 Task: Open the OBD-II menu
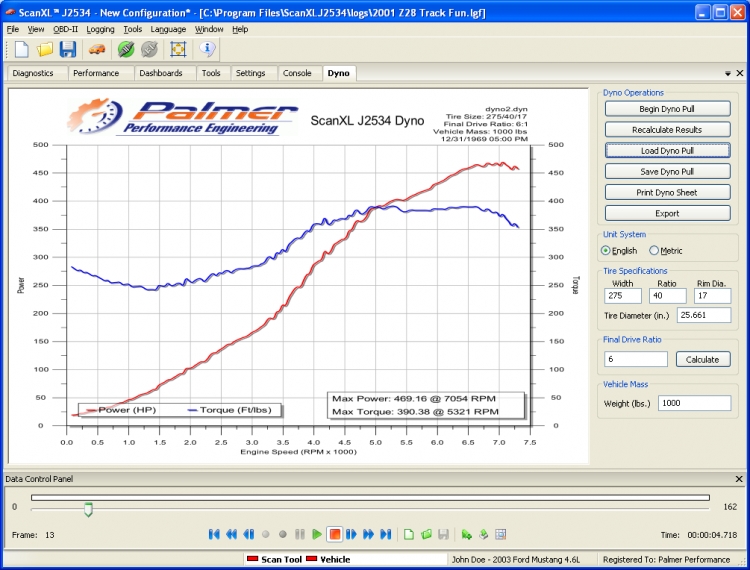click(x=66, y=29)
